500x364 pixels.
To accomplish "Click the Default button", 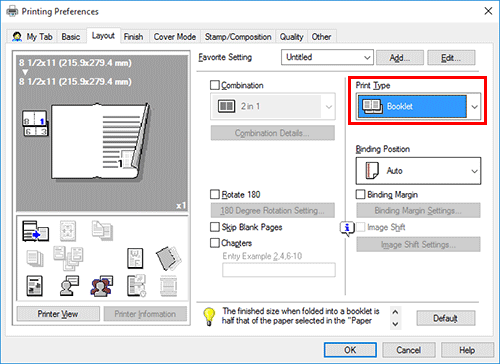I will (x=446, y=318).
